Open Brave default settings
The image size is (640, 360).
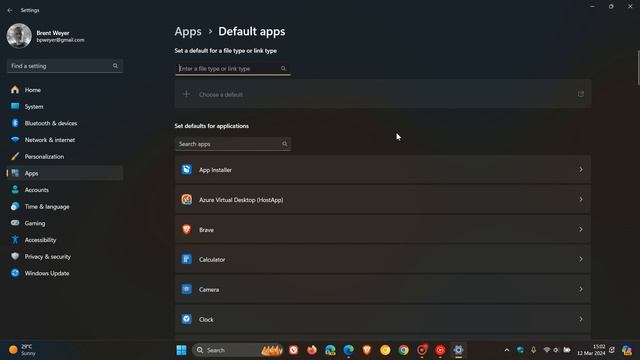383,229
